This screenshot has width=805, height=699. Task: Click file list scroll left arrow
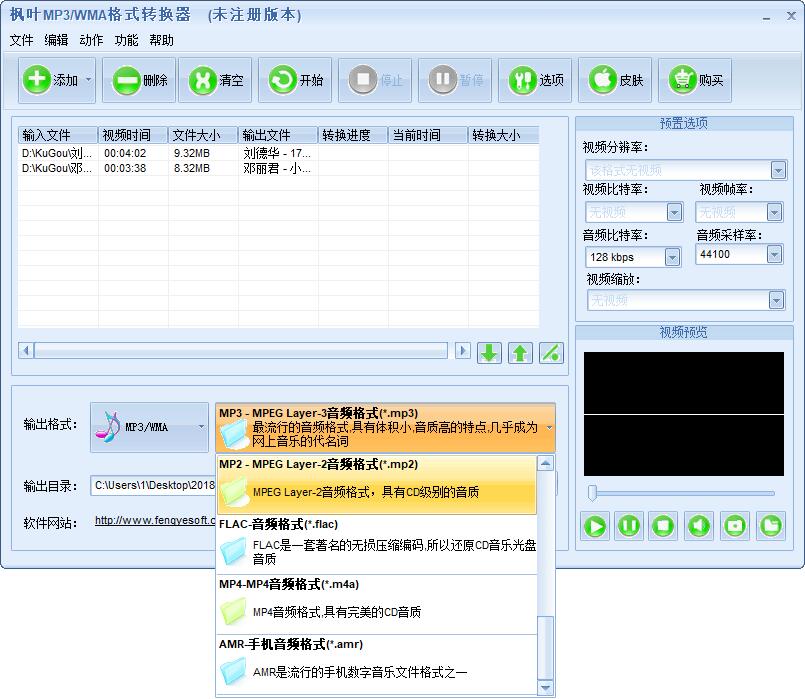(26, 351)
